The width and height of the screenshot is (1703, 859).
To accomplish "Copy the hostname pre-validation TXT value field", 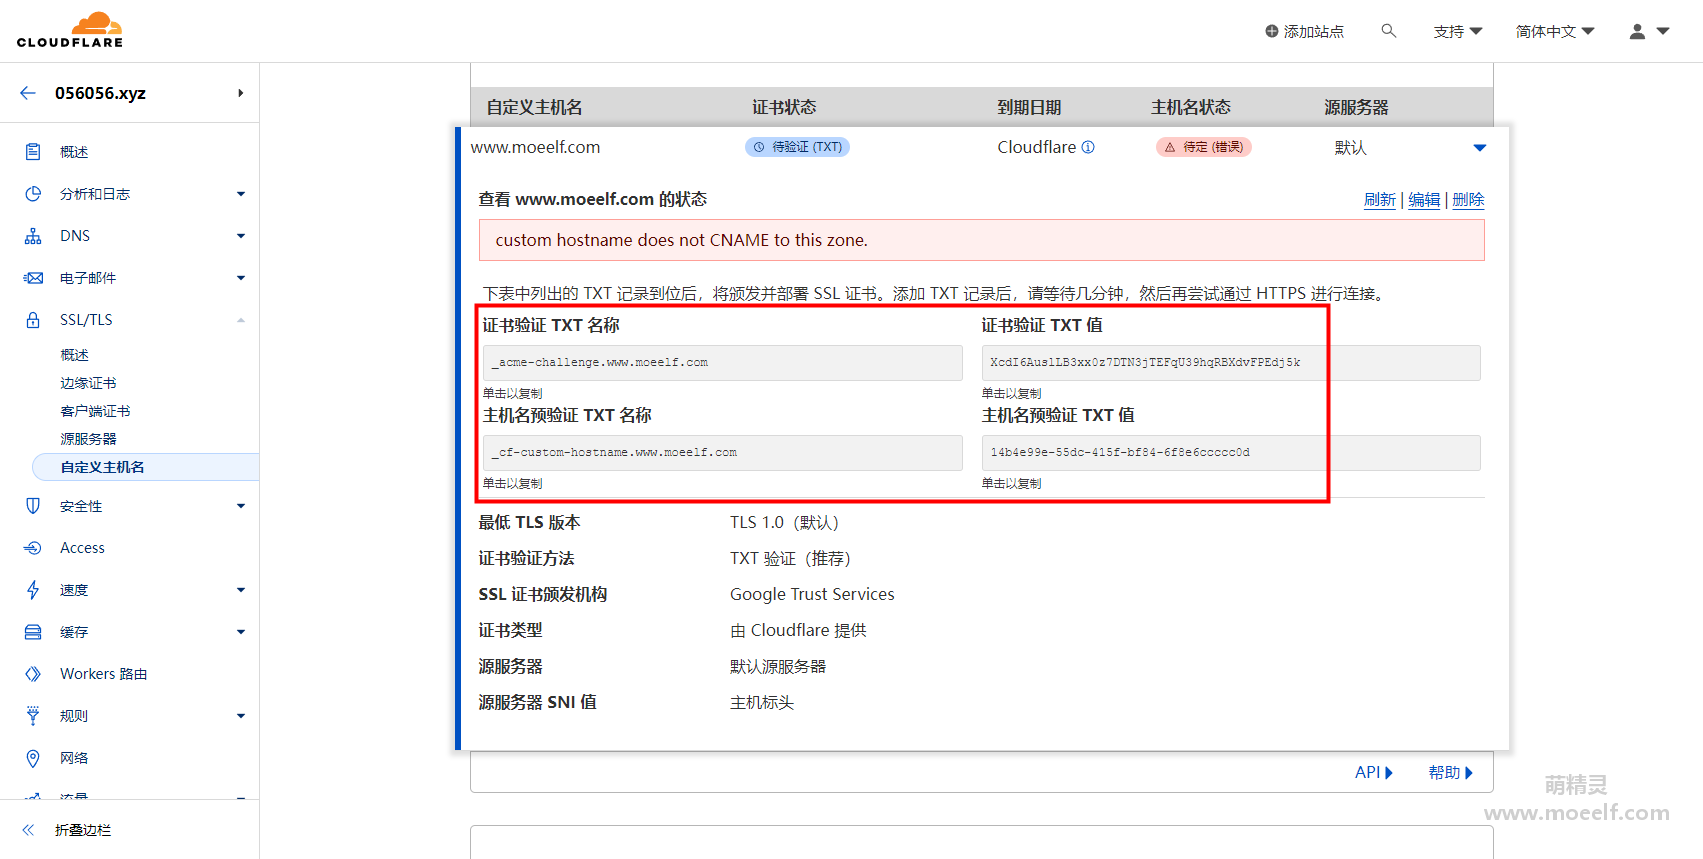I will click(1231, 453).
